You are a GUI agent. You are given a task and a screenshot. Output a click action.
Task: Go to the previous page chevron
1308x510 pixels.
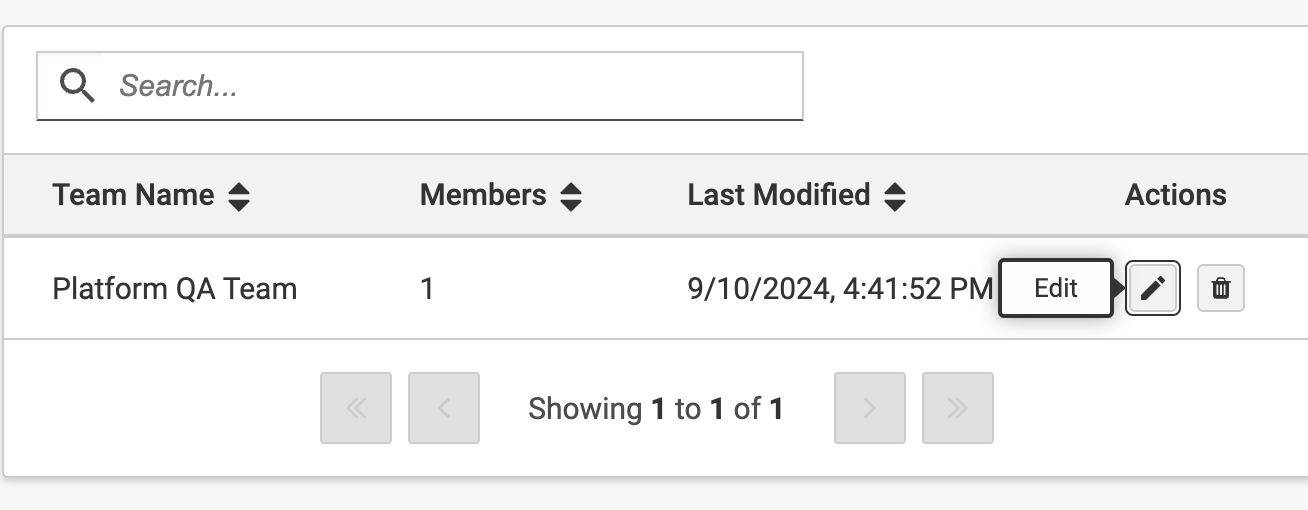pyautogui.click(x=444, y=408)
